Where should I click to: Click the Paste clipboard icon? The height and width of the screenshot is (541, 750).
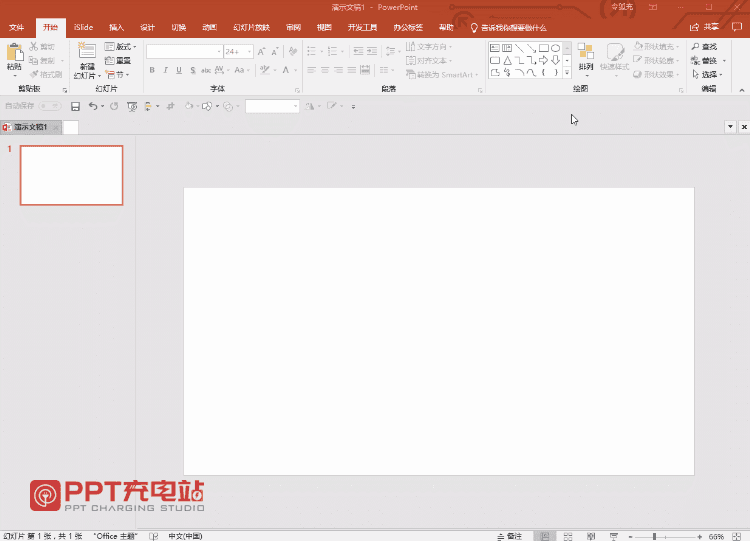click(x=15, y=53)
